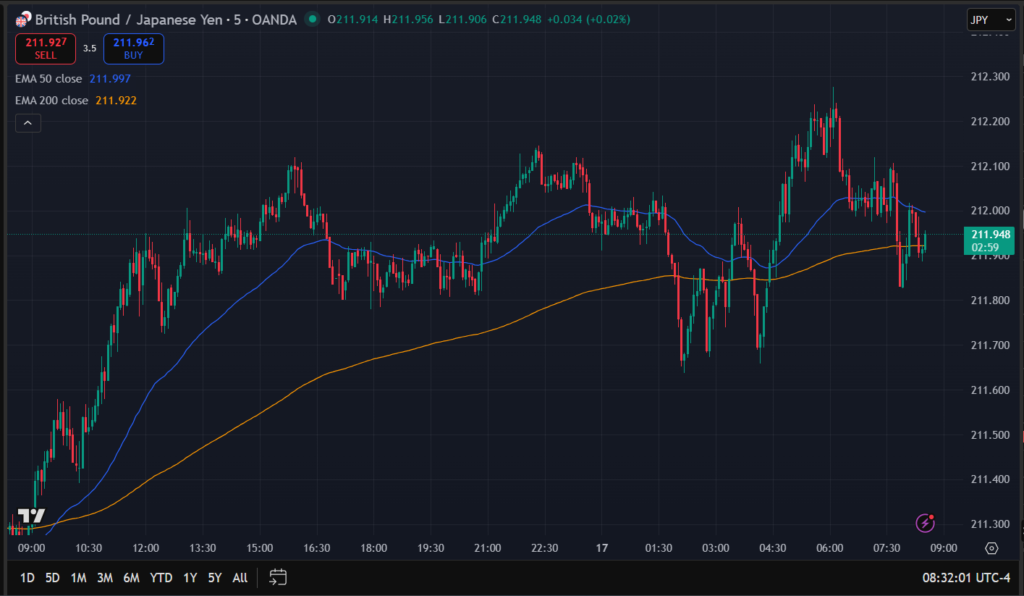Screen dimensions: 1024x596
Task: Select the YTD time range
Action: point(161,578)
